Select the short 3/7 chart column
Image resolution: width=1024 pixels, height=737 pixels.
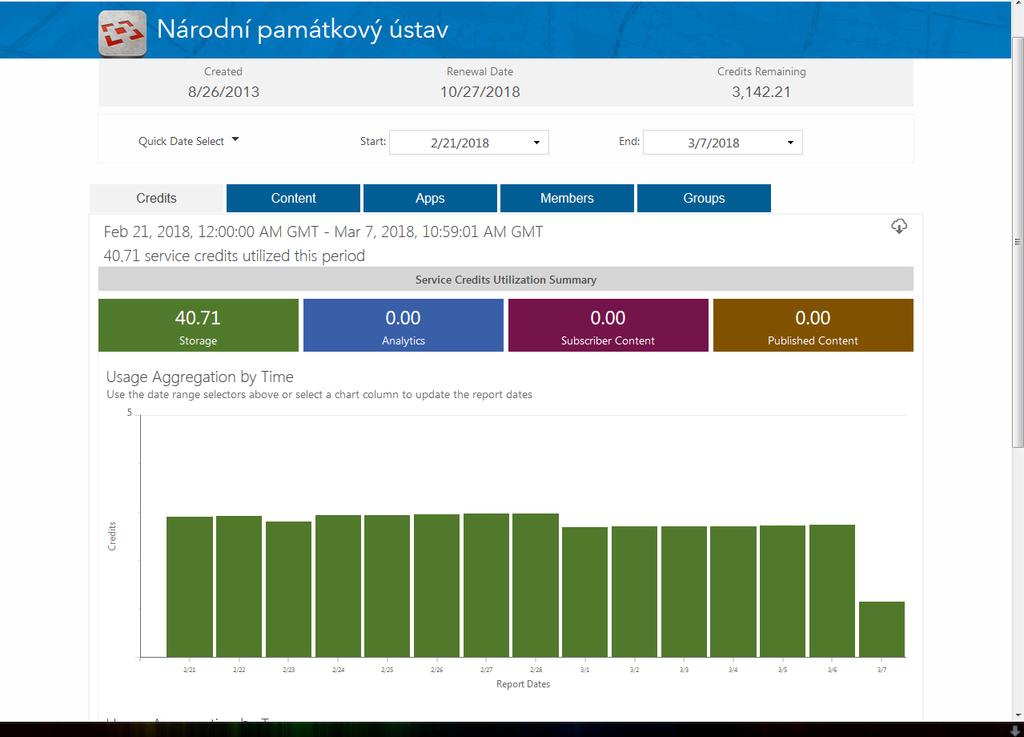[882, 629]
